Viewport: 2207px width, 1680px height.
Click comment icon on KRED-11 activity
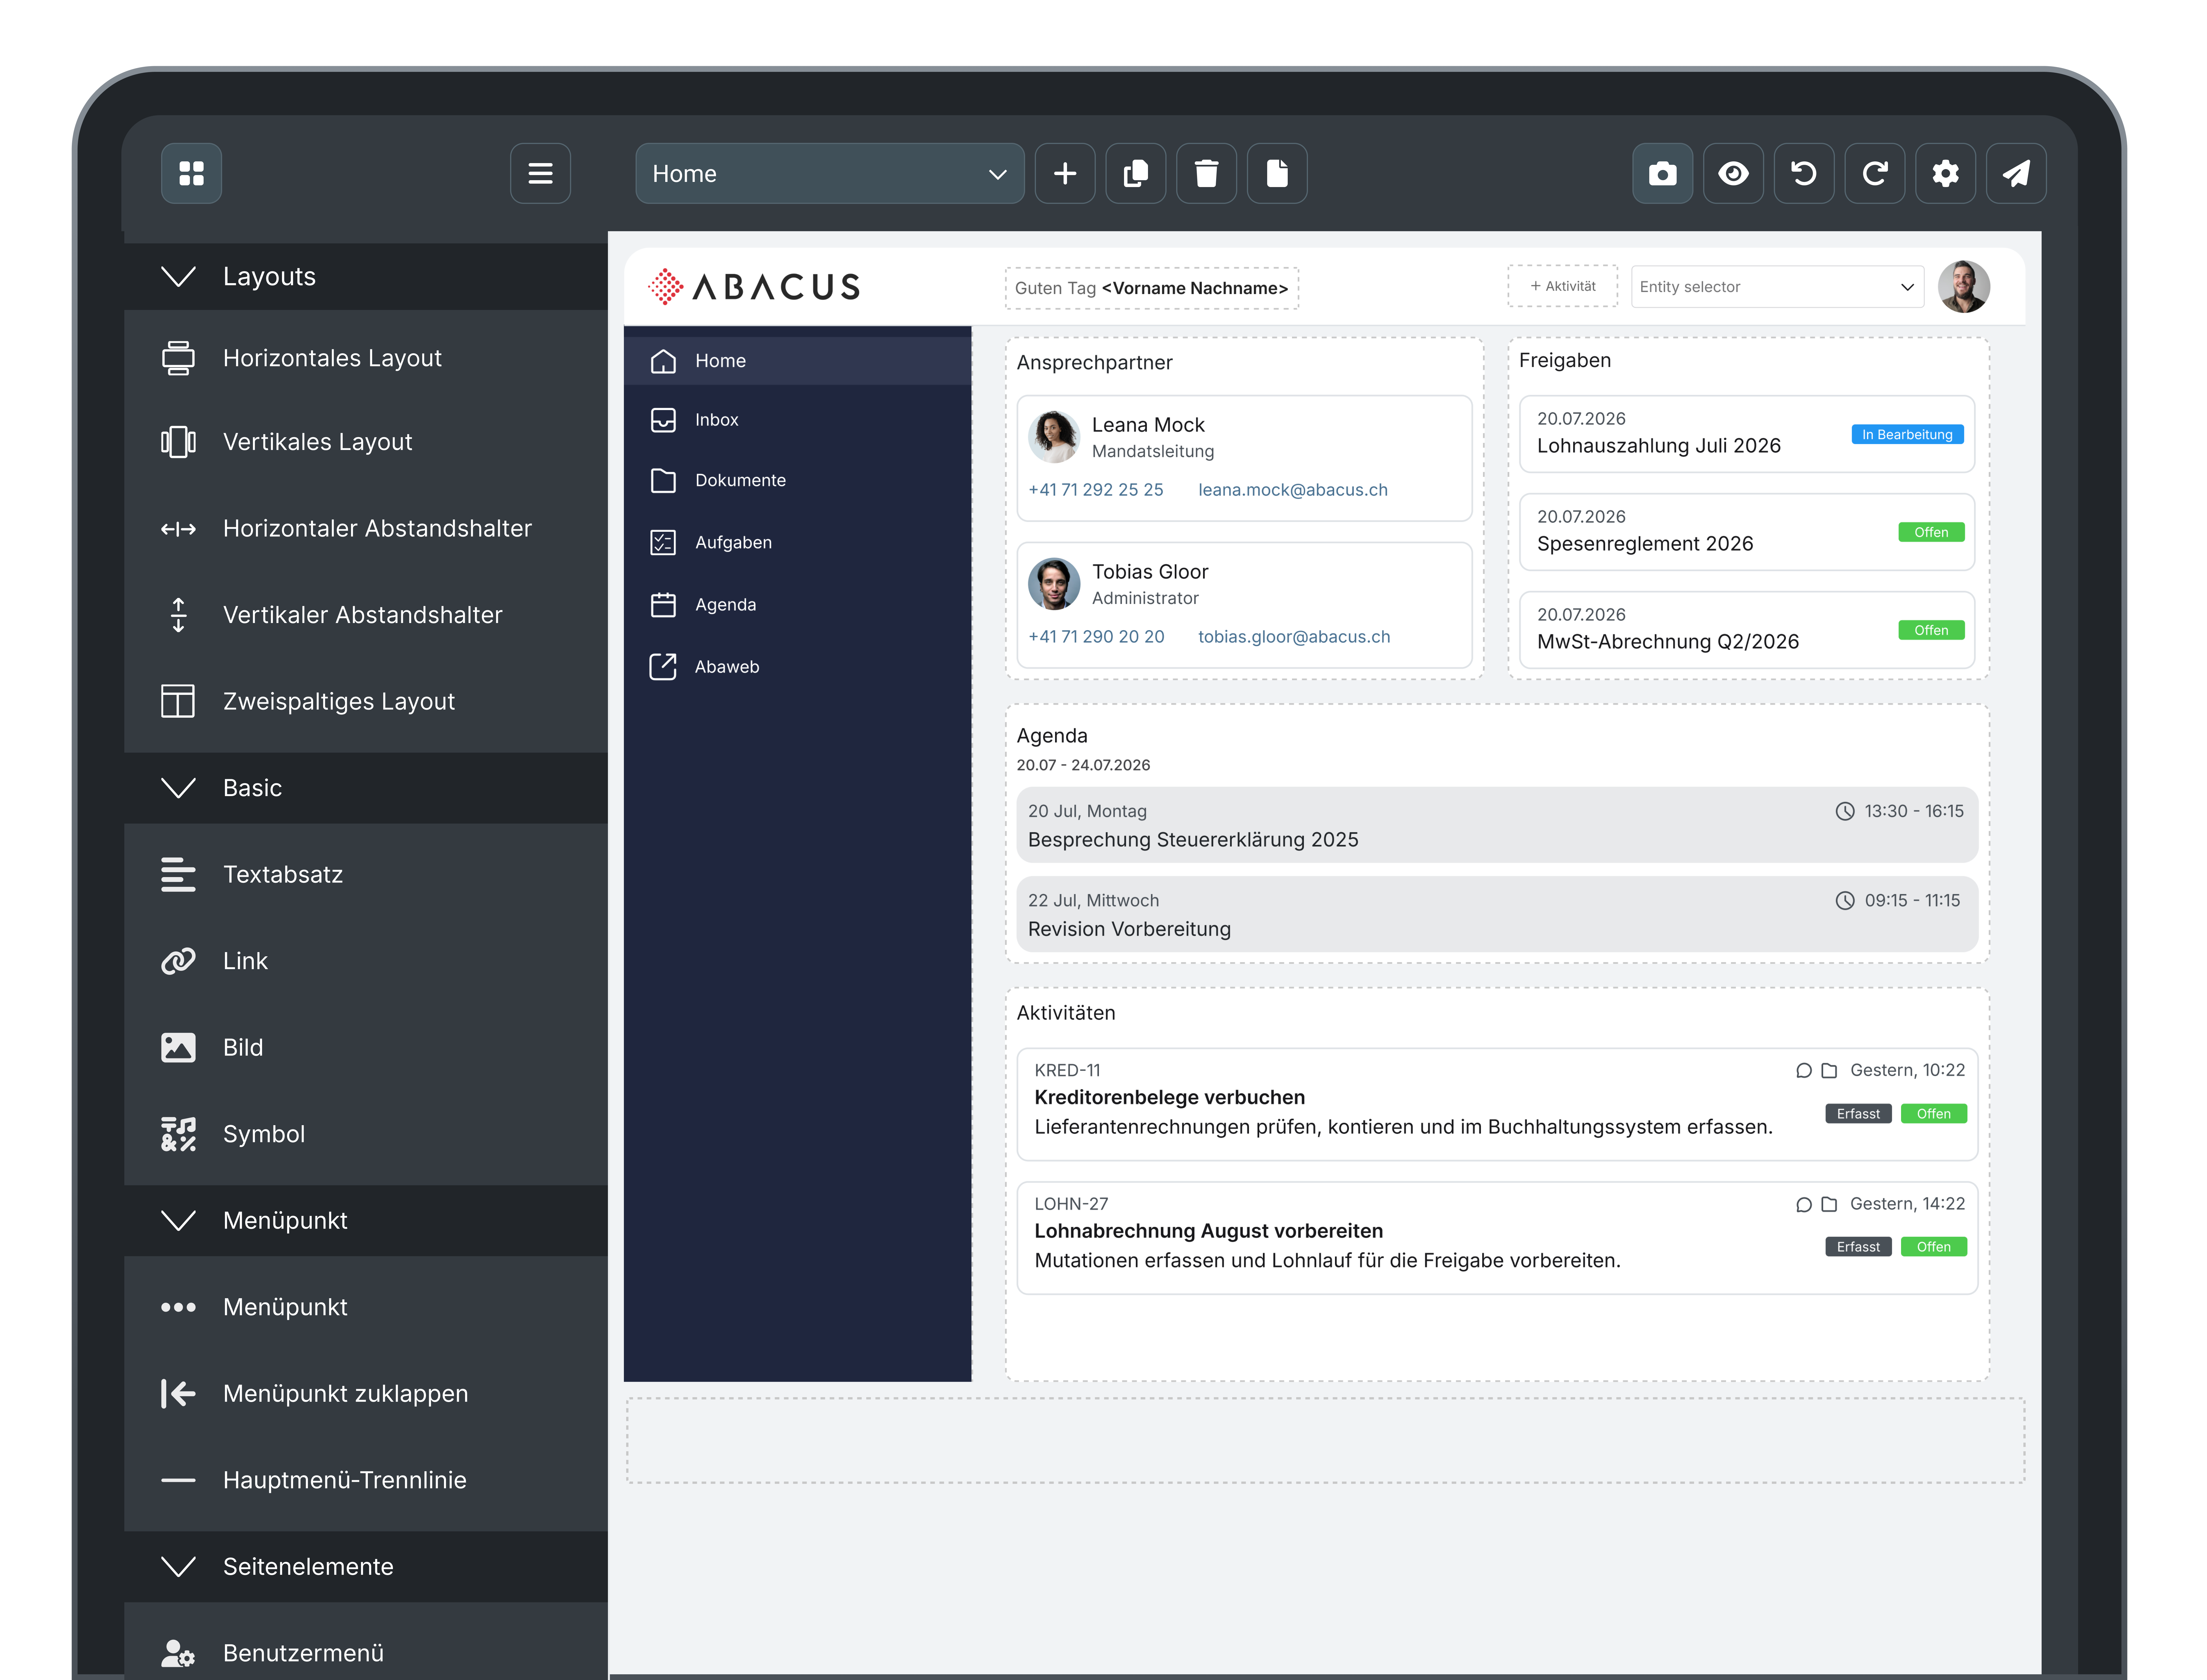[x=1804, y=1071]
